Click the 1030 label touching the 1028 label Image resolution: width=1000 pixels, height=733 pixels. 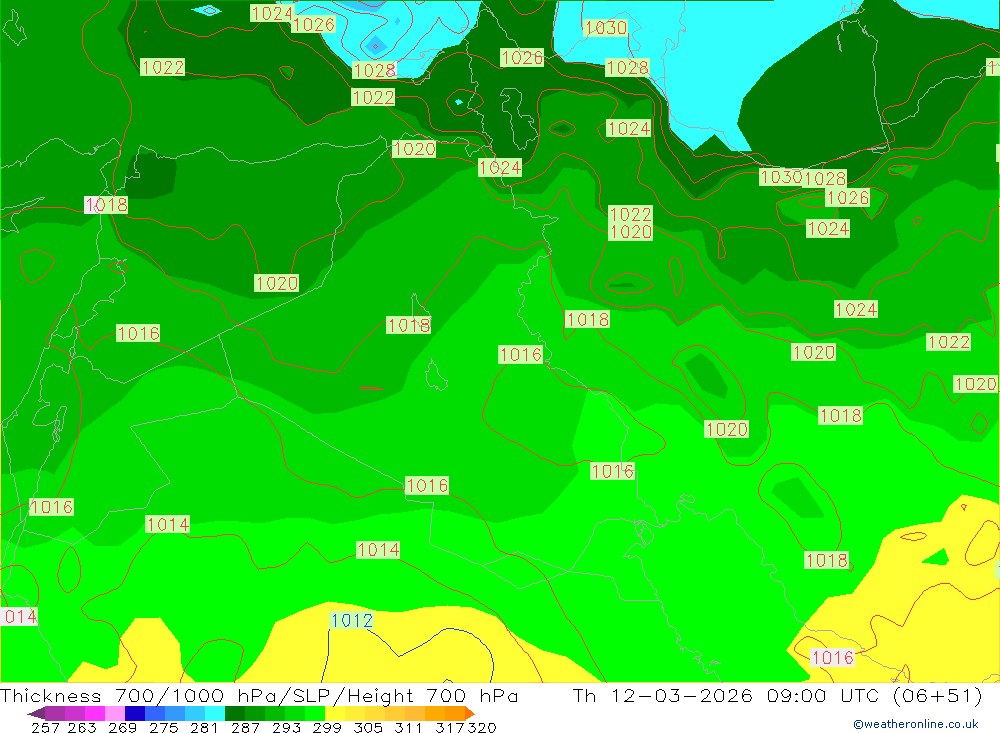point(781,177)
